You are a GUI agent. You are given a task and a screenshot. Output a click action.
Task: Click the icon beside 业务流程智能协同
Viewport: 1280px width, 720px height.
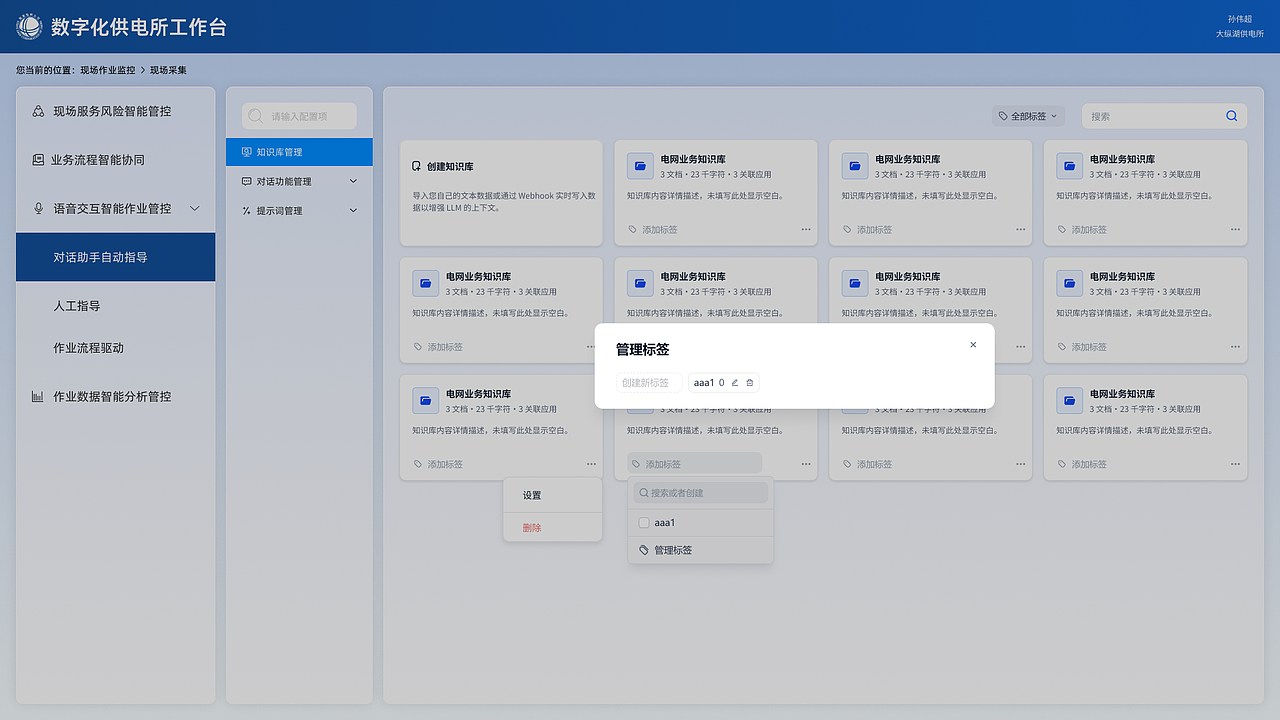[38, 160]
